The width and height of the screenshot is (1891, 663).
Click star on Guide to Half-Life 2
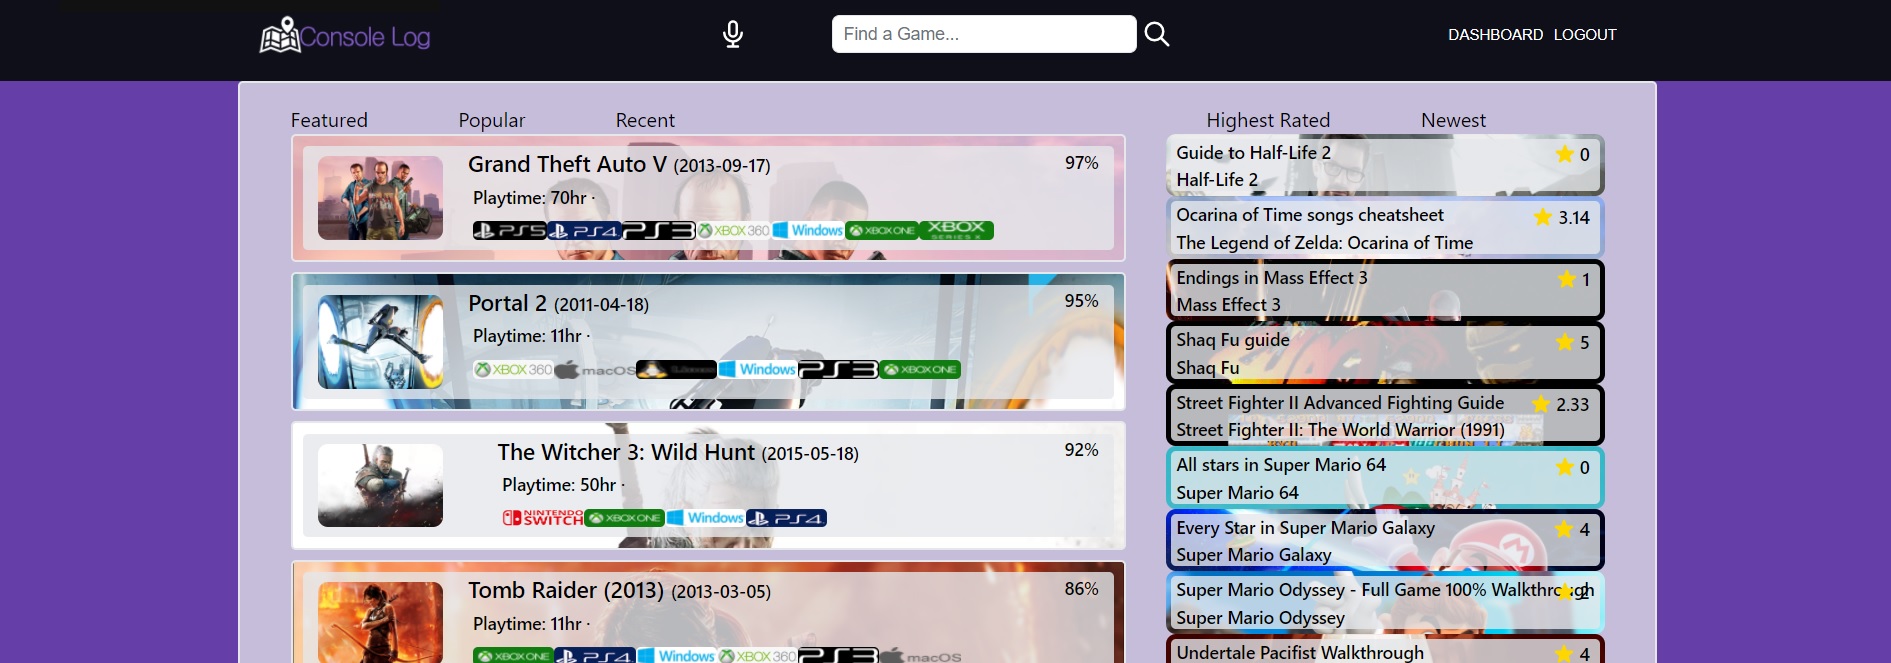[1565, 154]
